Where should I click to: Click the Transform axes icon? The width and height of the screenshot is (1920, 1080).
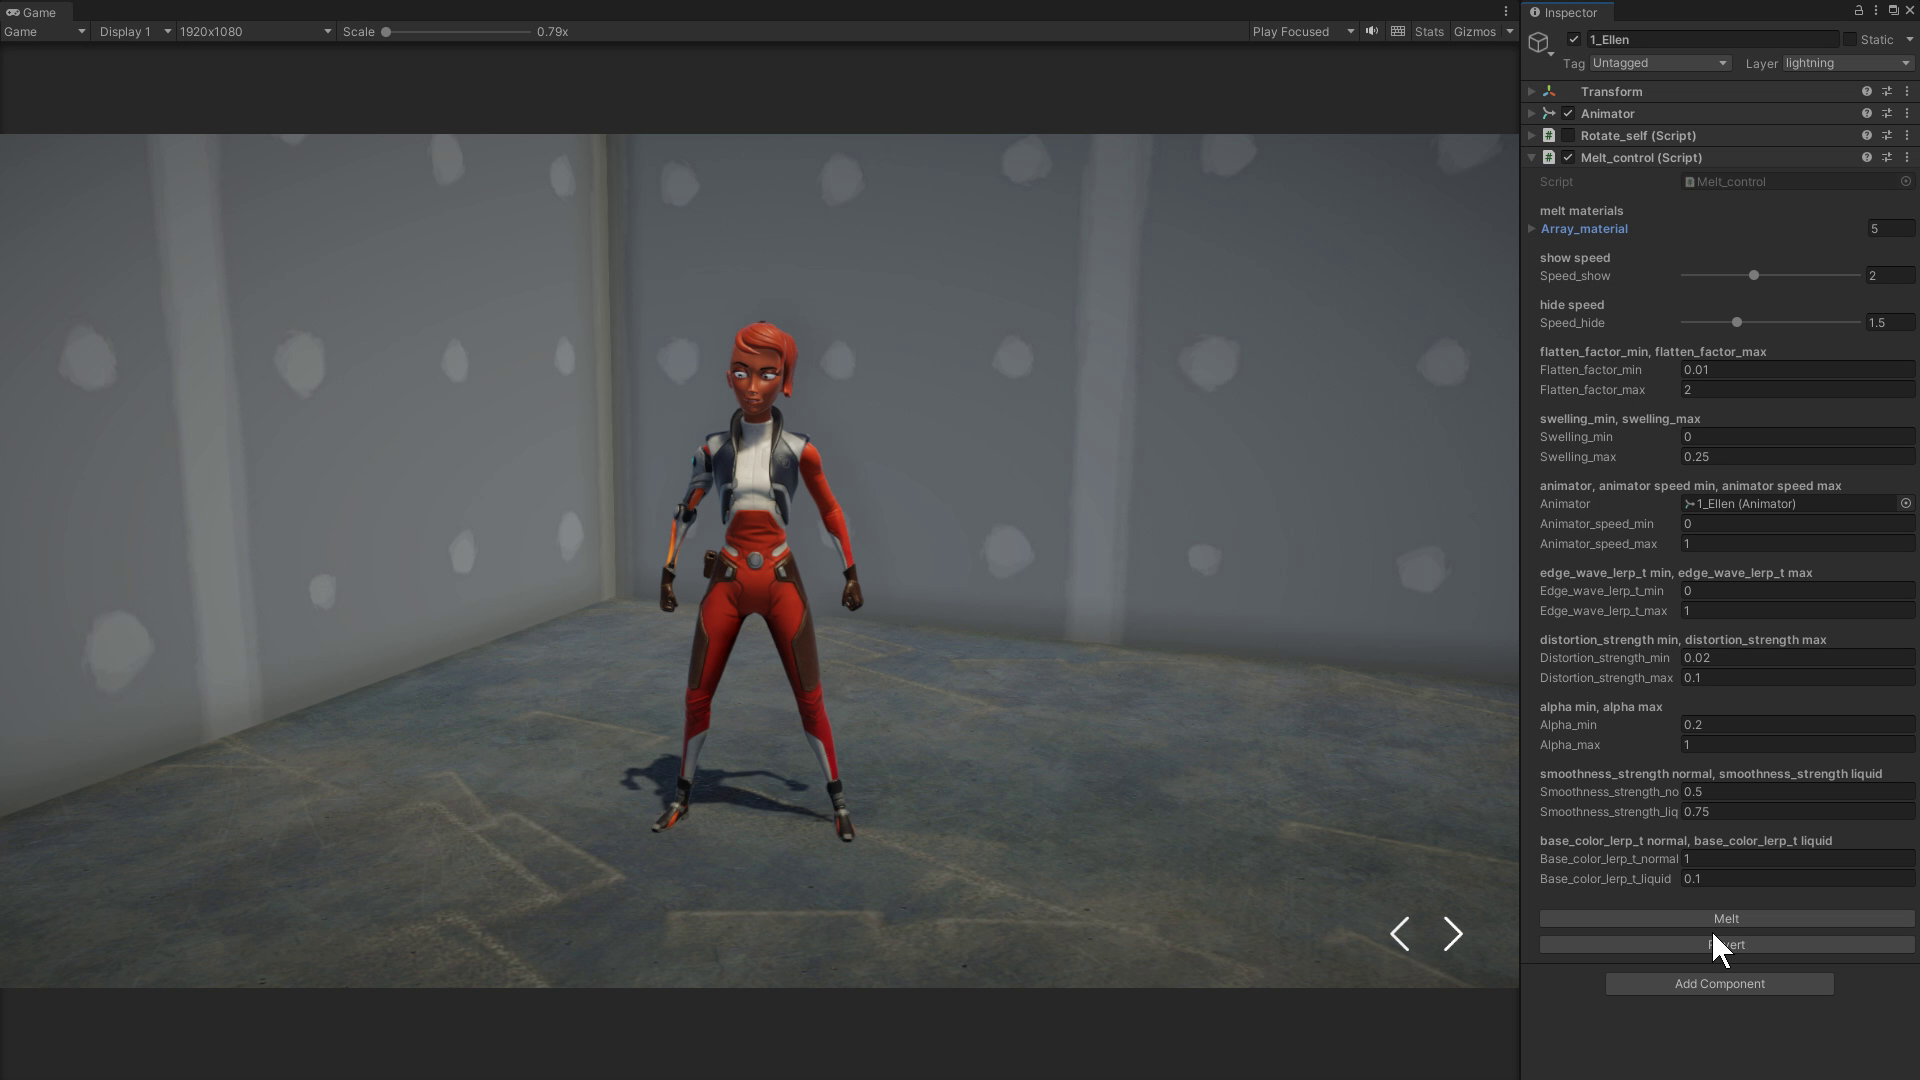[x=1549, y=91]
